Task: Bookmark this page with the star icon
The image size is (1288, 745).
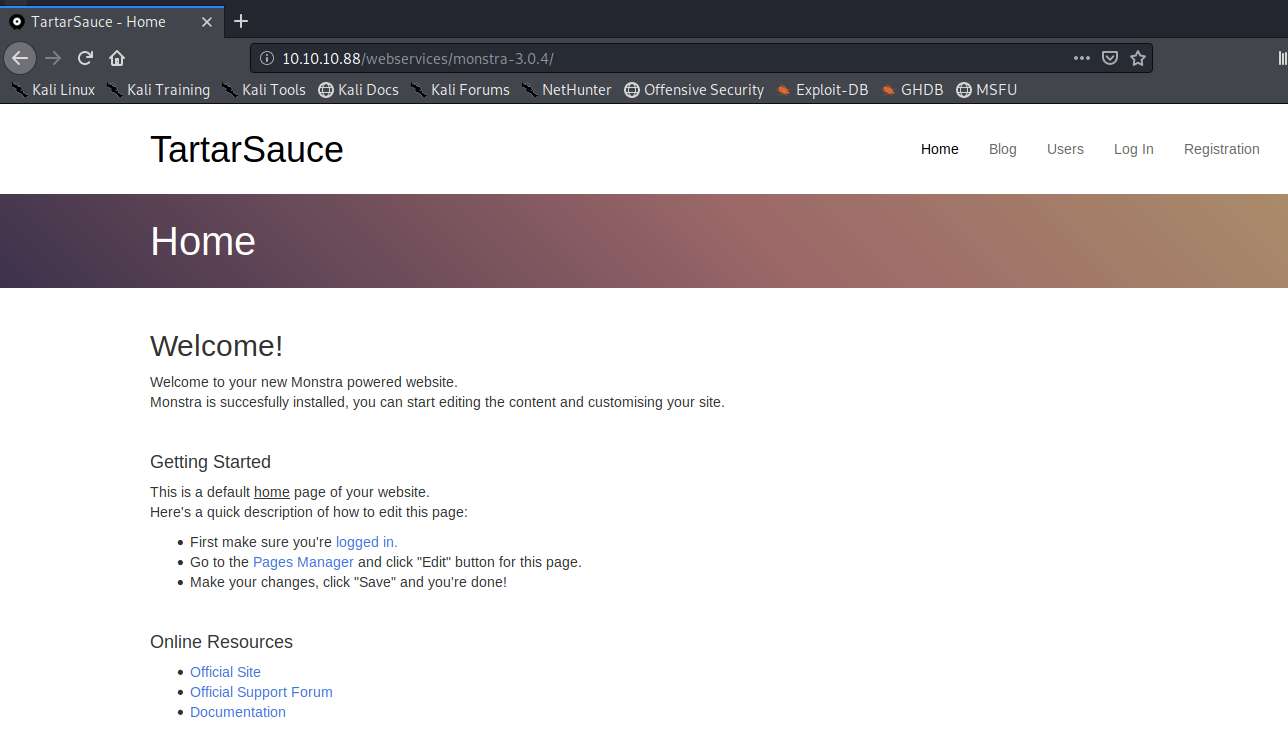Action: click(x=1137, y=58)
